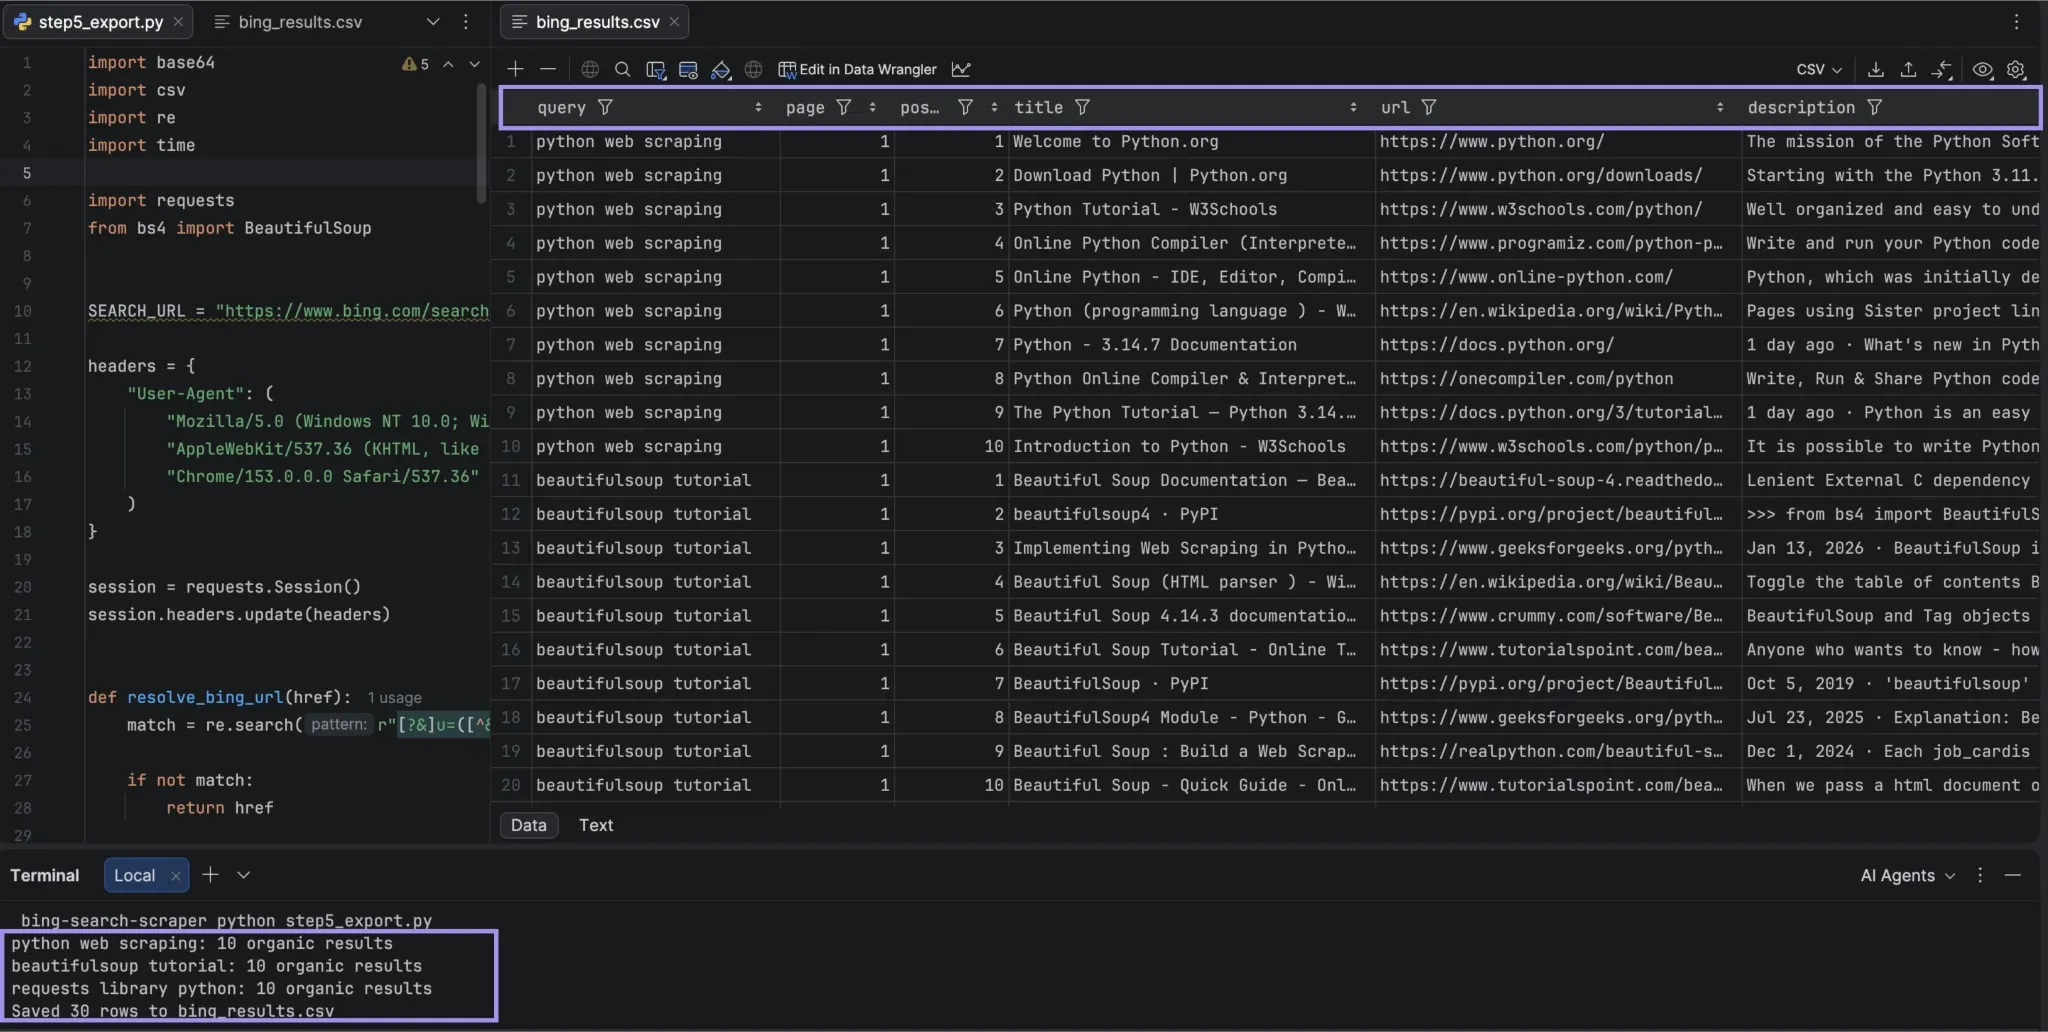Click the download/import data icon
2048x1032 pixels.
[x=1876, y=69]
